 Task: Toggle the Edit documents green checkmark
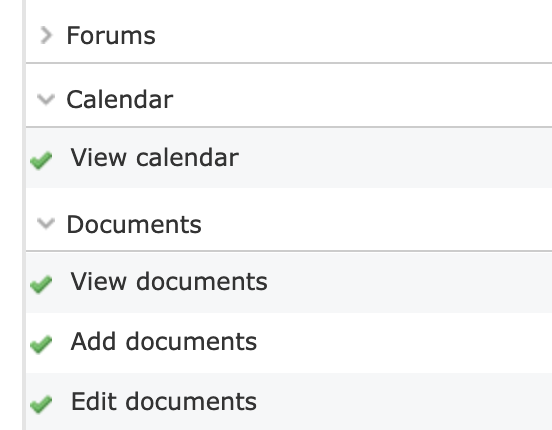tap(41, 404)
